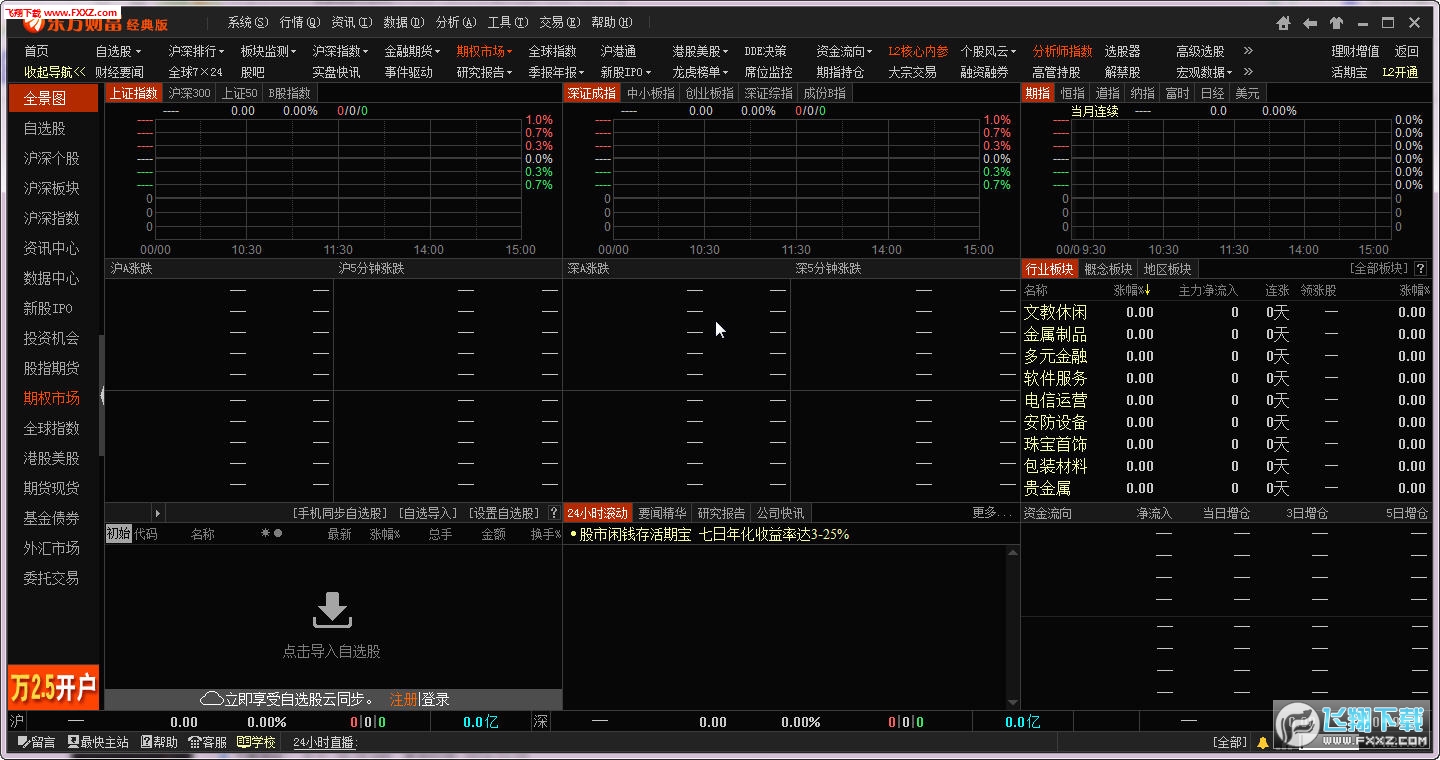Click the 客服 phone icon
Image resolution: width=1440 pixels, height=760 pixels.
(208, 742)
